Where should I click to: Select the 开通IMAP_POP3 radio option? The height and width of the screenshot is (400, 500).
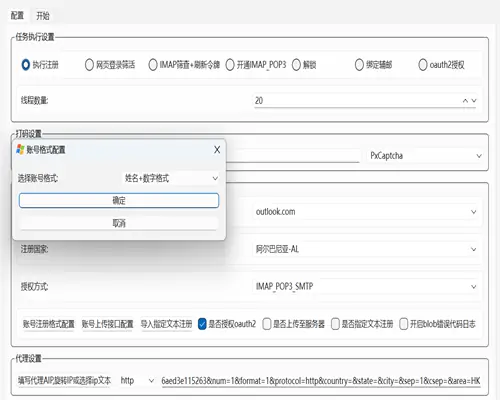(256, 65)
